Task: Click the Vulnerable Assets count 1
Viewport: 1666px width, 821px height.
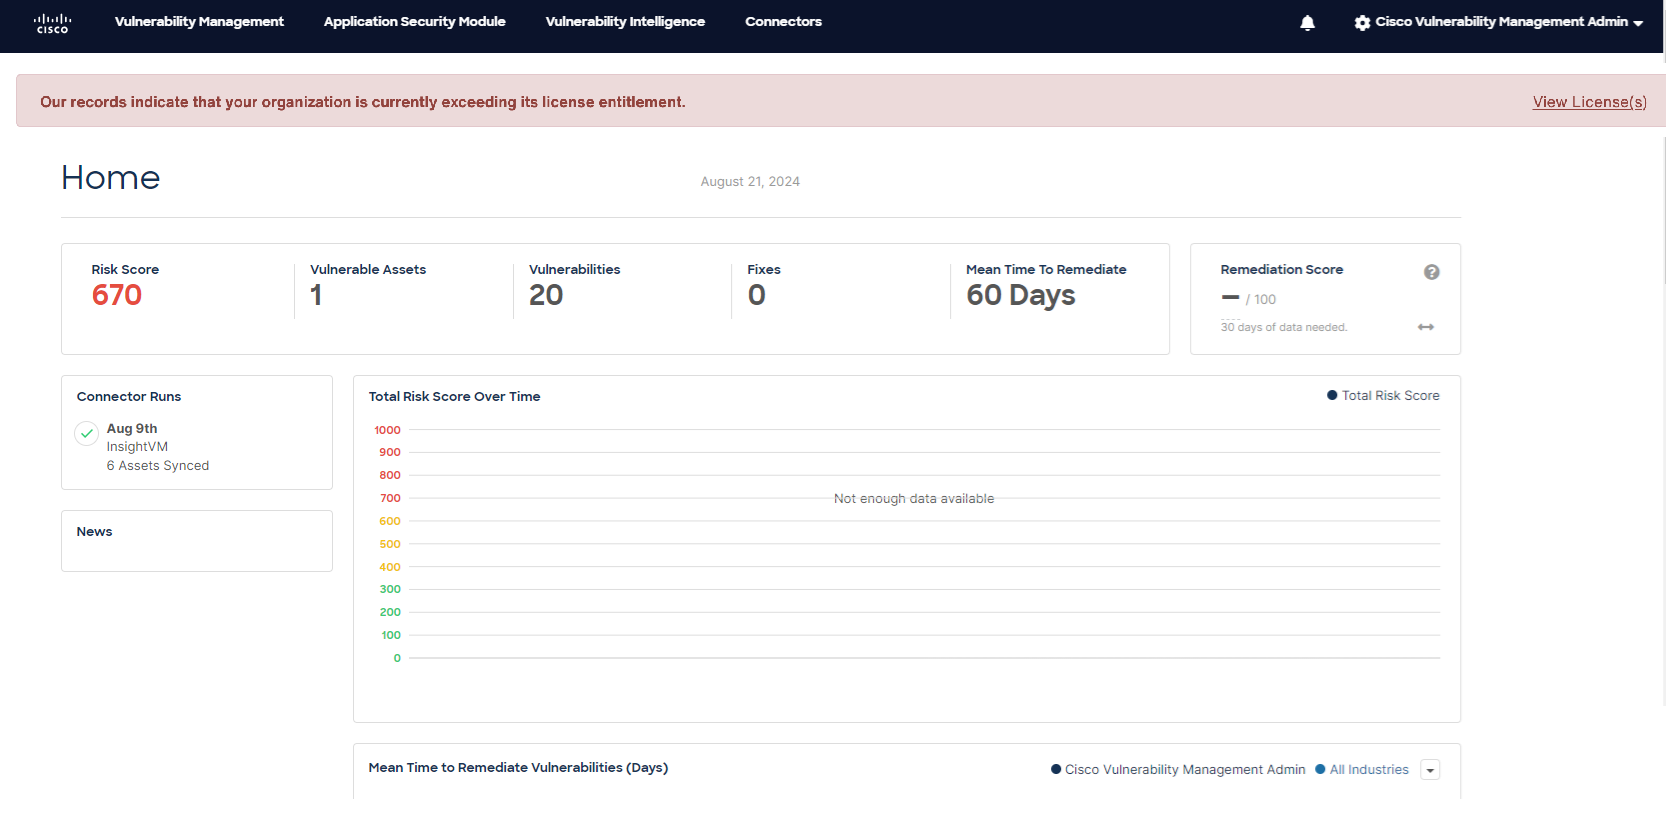Action: (316, 295)
